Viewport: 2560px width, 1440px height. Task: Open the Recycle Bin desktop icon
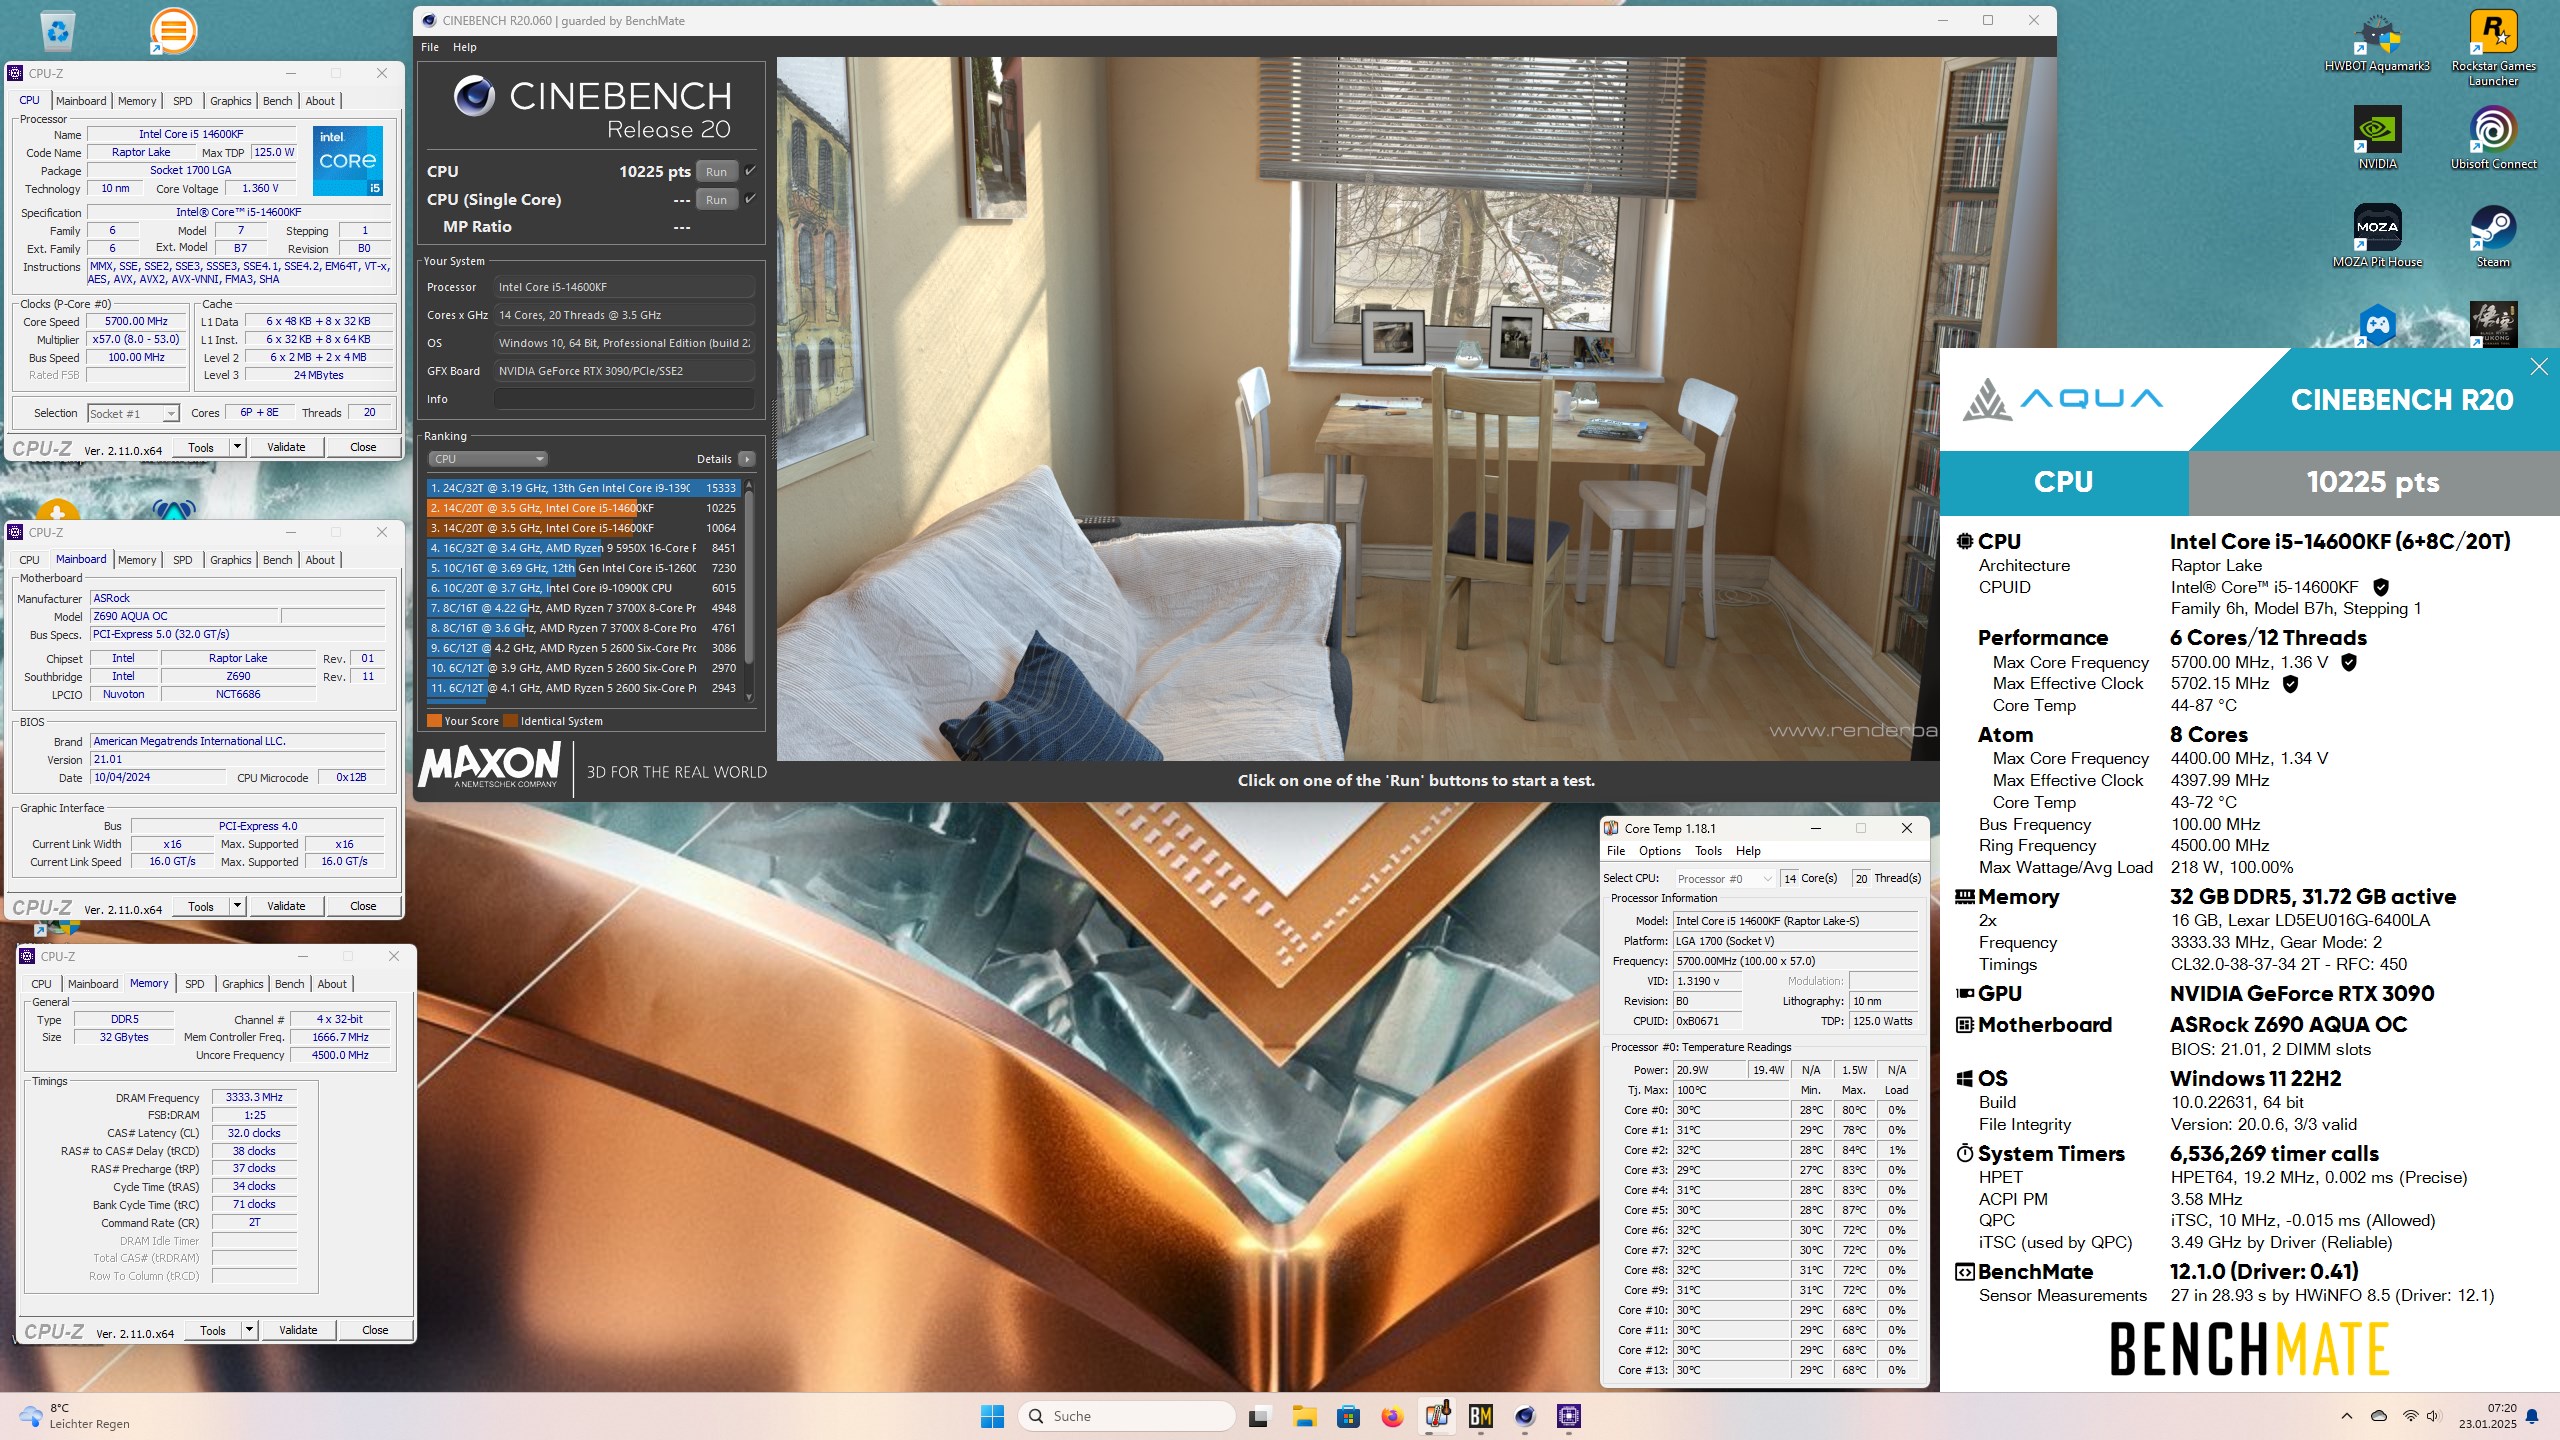point(58,30)
